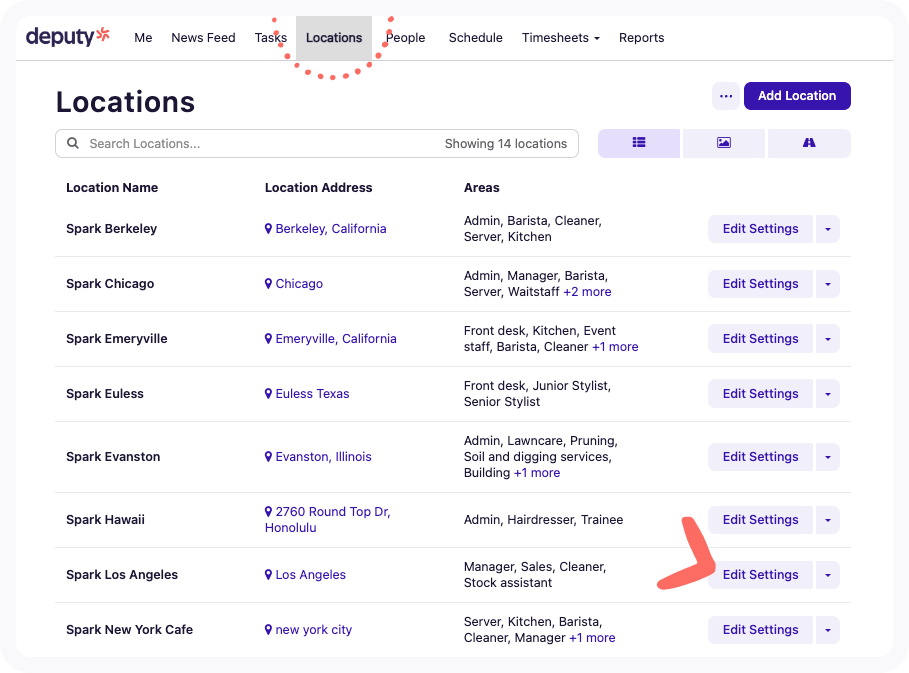
Task: Open the Emeryville, California address link
Action: click(x=336, y=339)
